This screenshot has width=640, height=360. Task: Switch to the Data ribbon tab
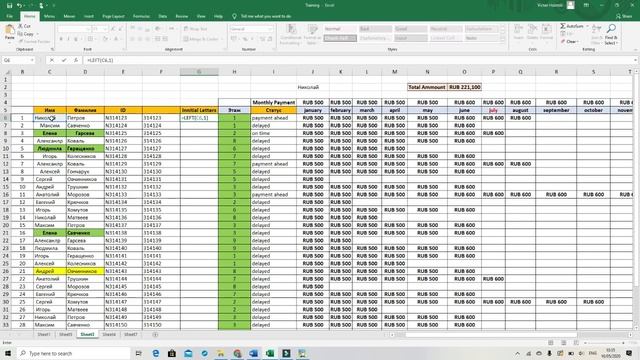coord(162,16)
